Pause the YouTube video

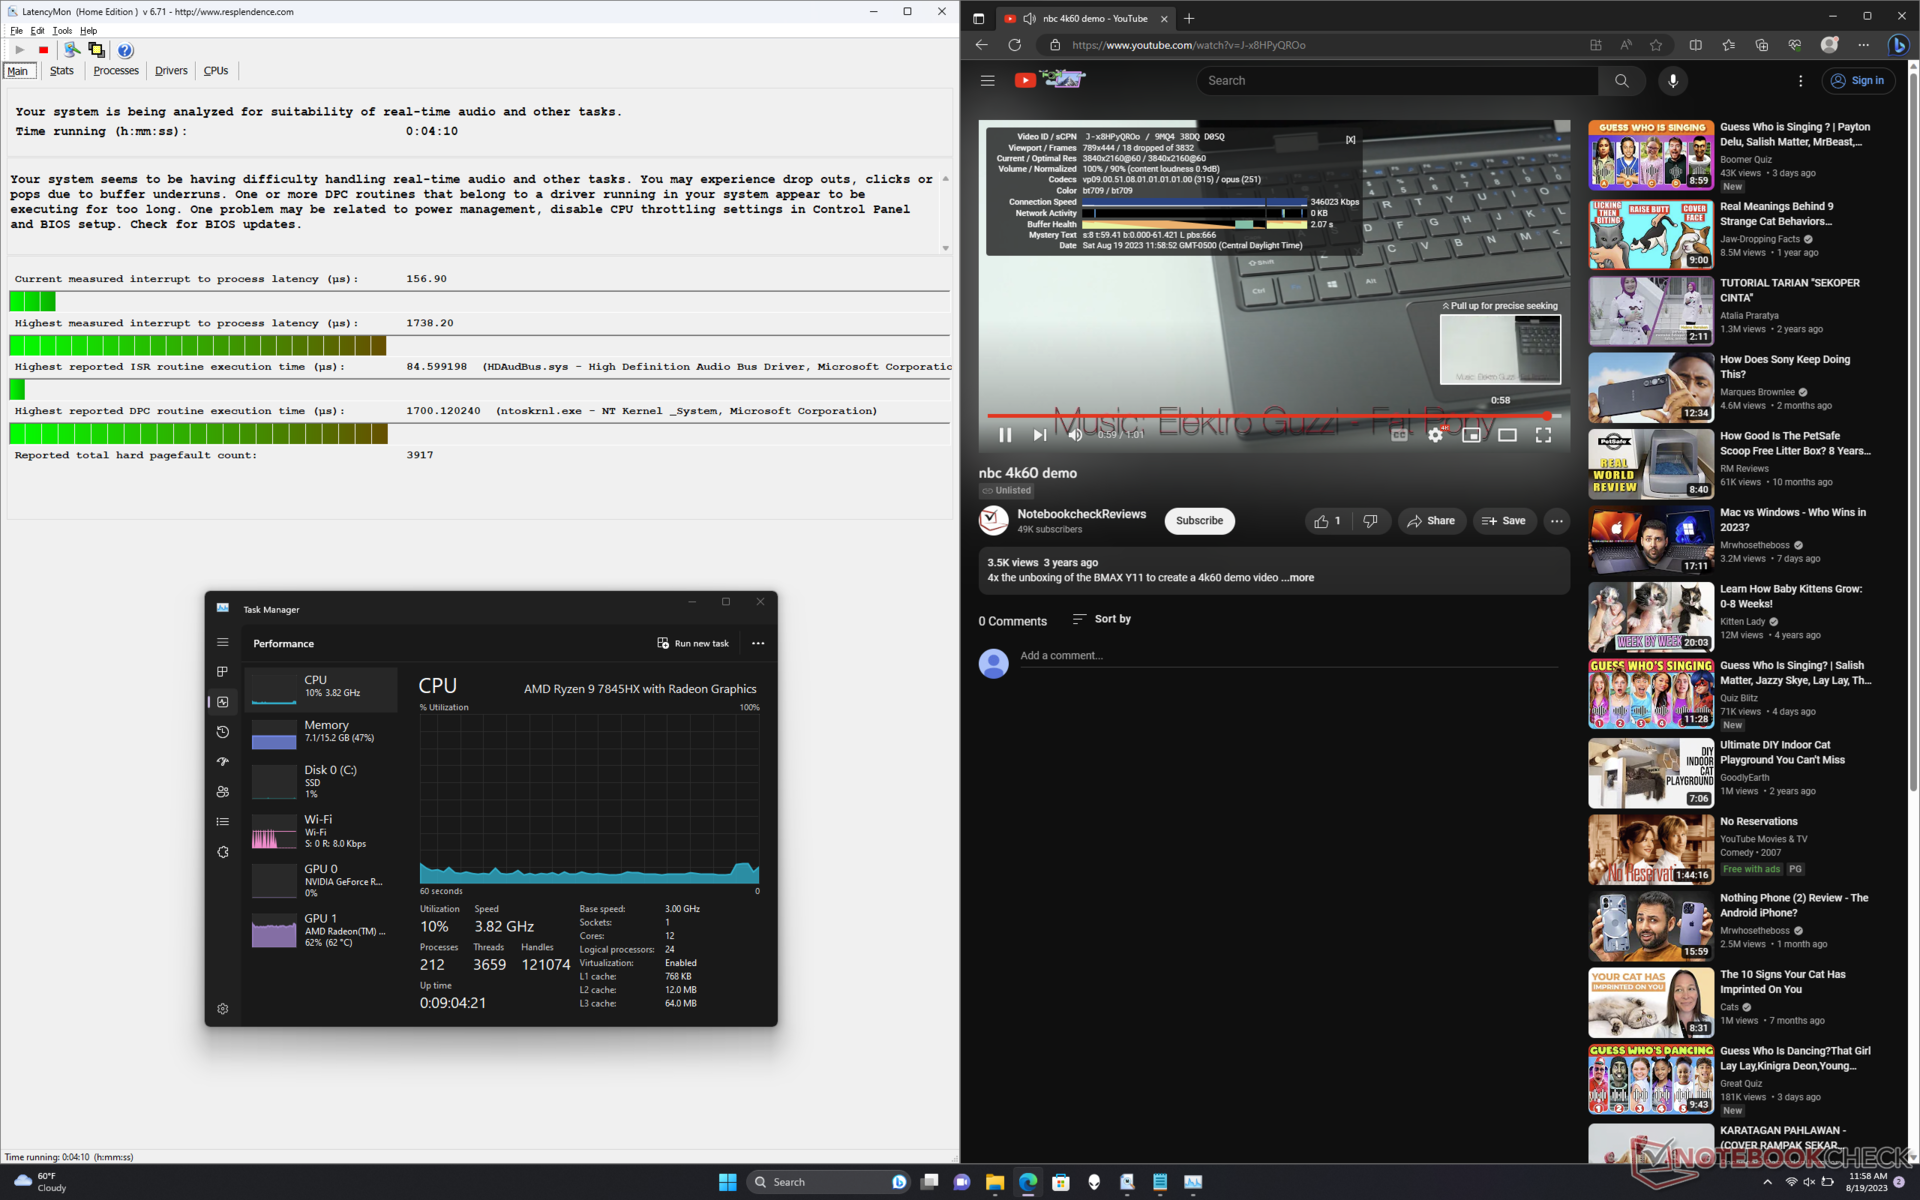click(x=1005, y=435)
